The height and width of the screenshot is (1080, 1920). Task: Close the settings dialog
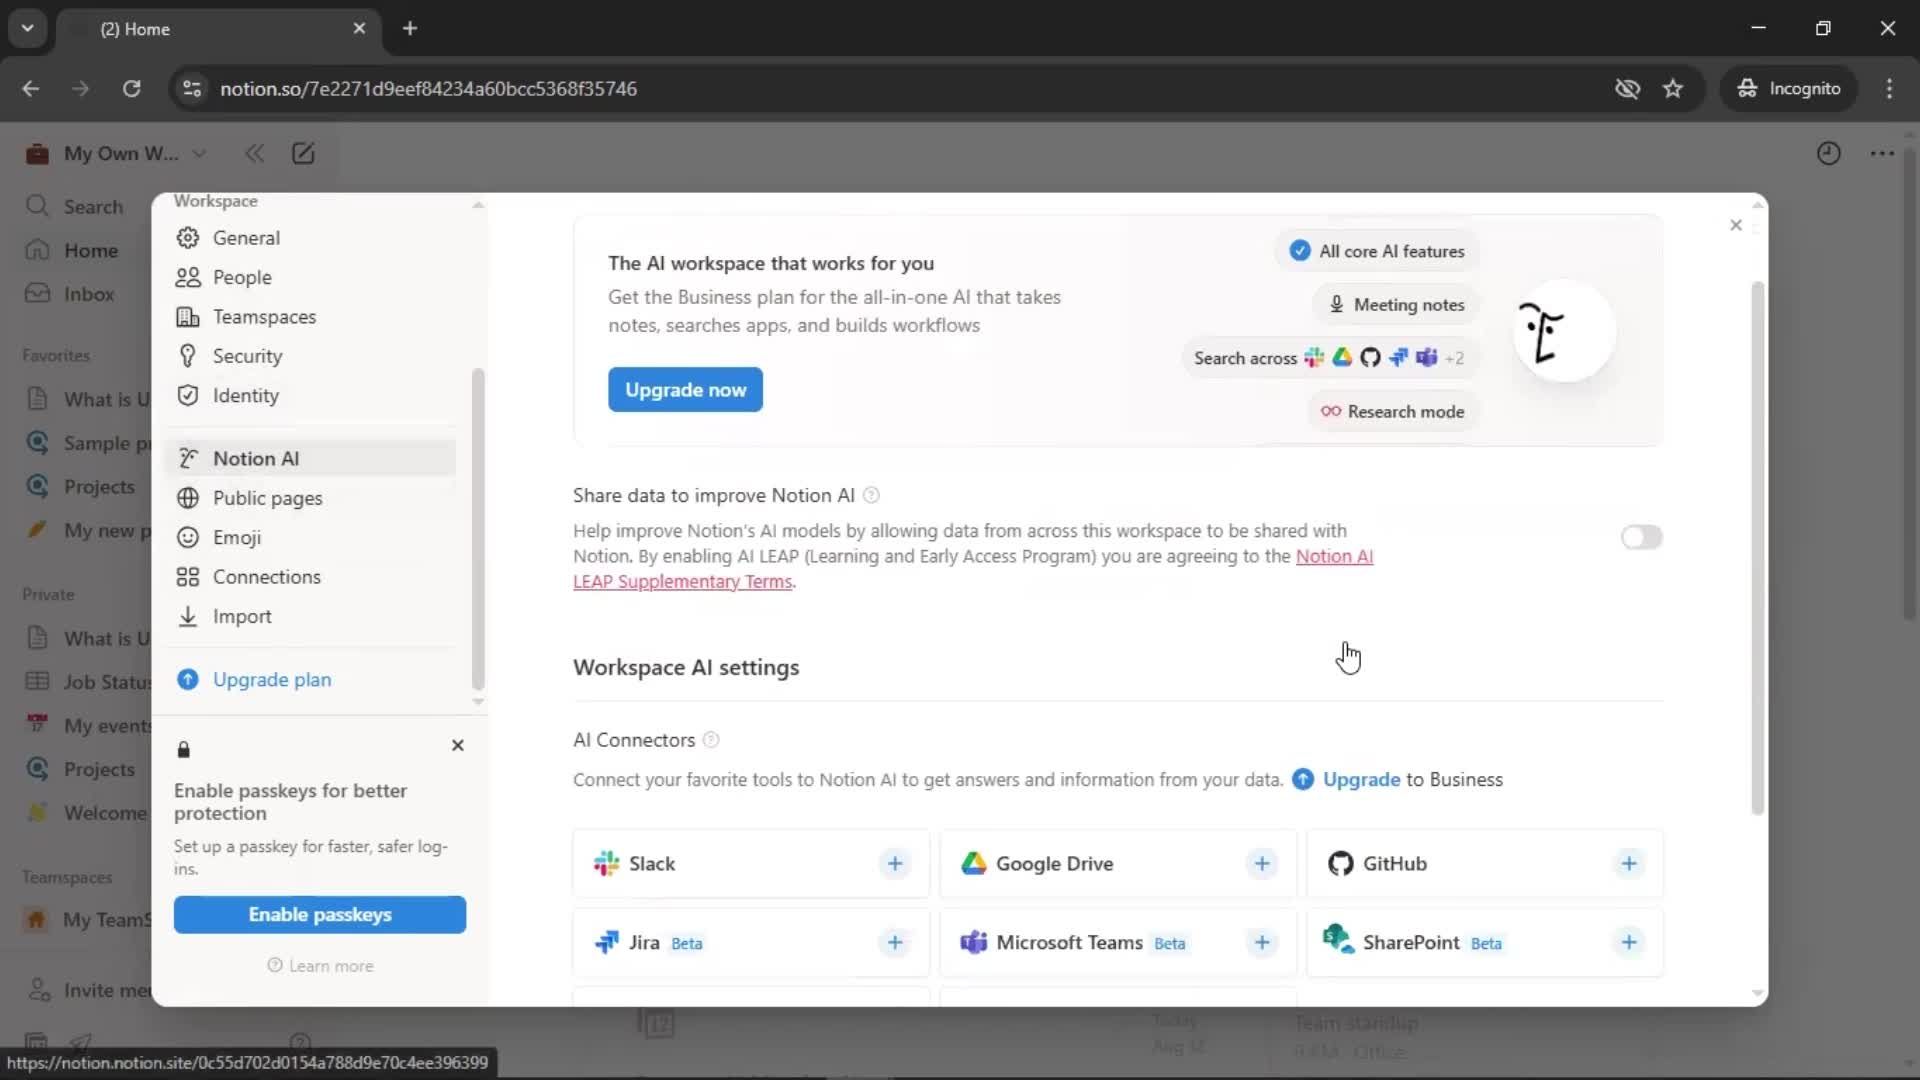pos(1736,225)
